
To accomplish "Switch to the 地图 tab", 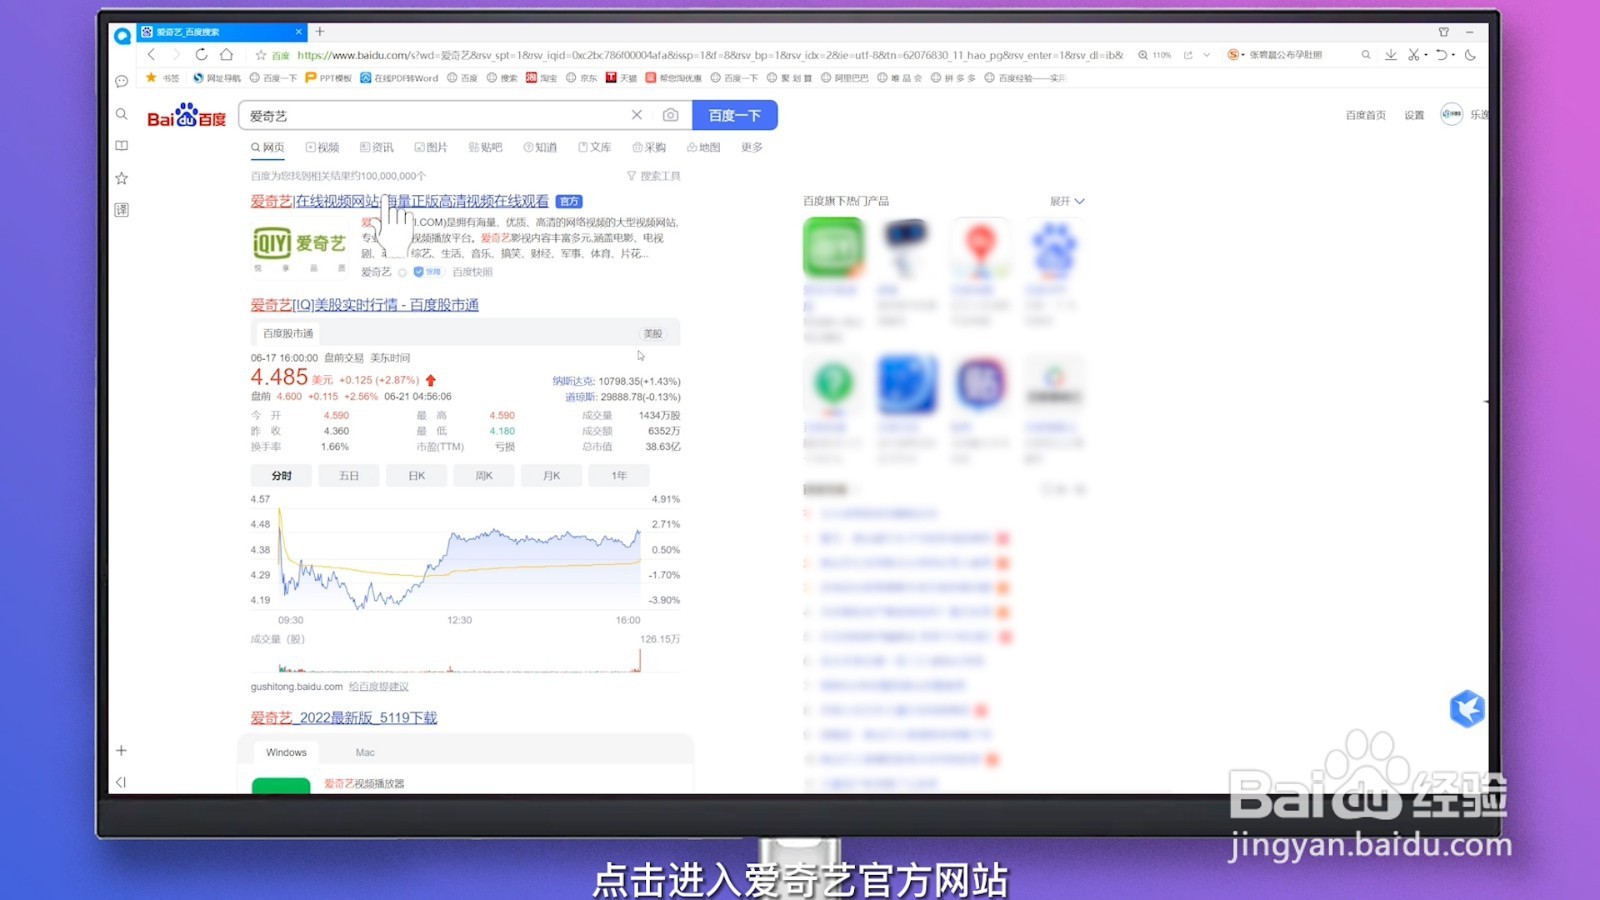I will coord(703,147).
